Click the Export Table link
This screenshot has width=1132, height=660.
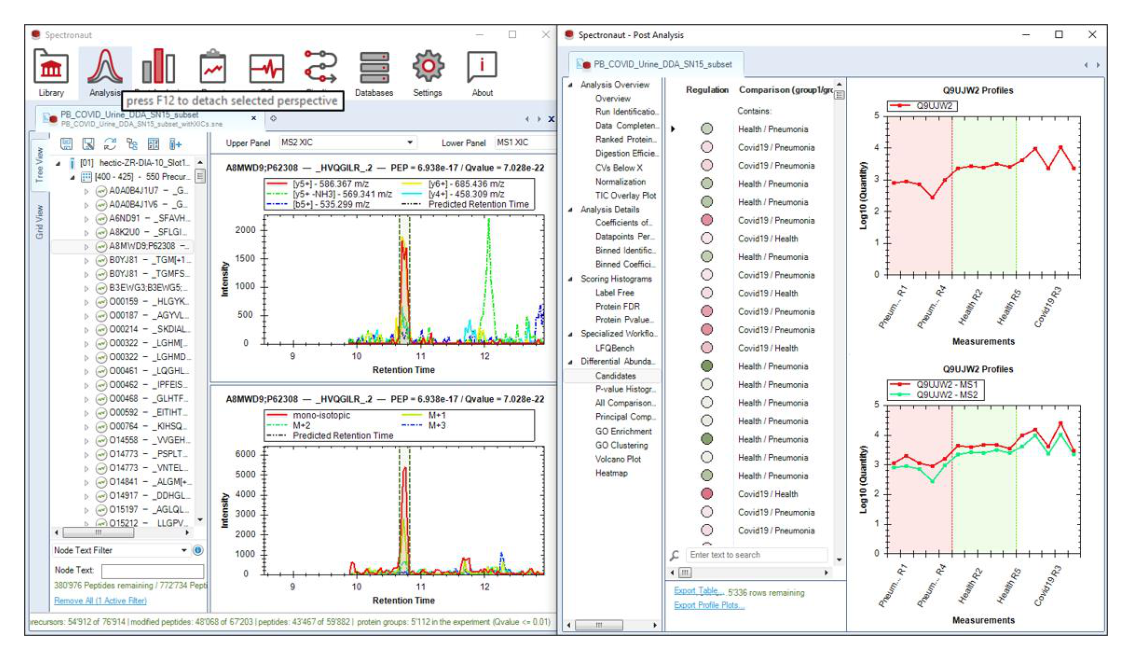[699, 591]
